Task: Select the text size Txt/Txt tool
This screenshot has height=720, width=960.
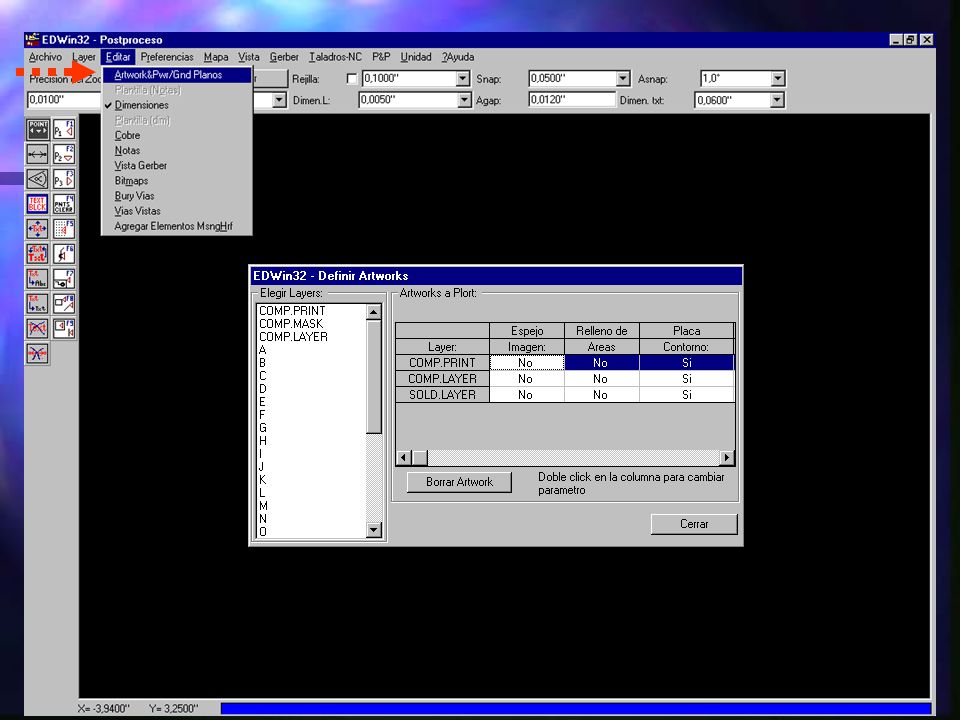Action: click(x=37, y=253)
